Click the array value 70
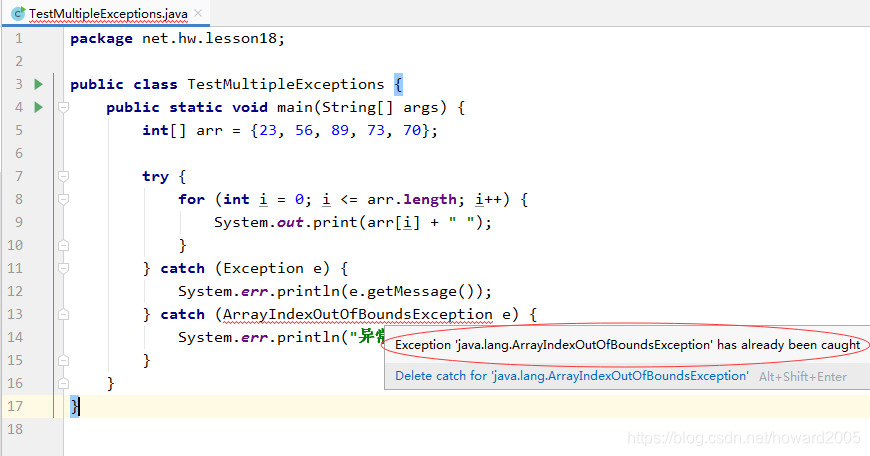870x456 pixels. pos(412,130)
